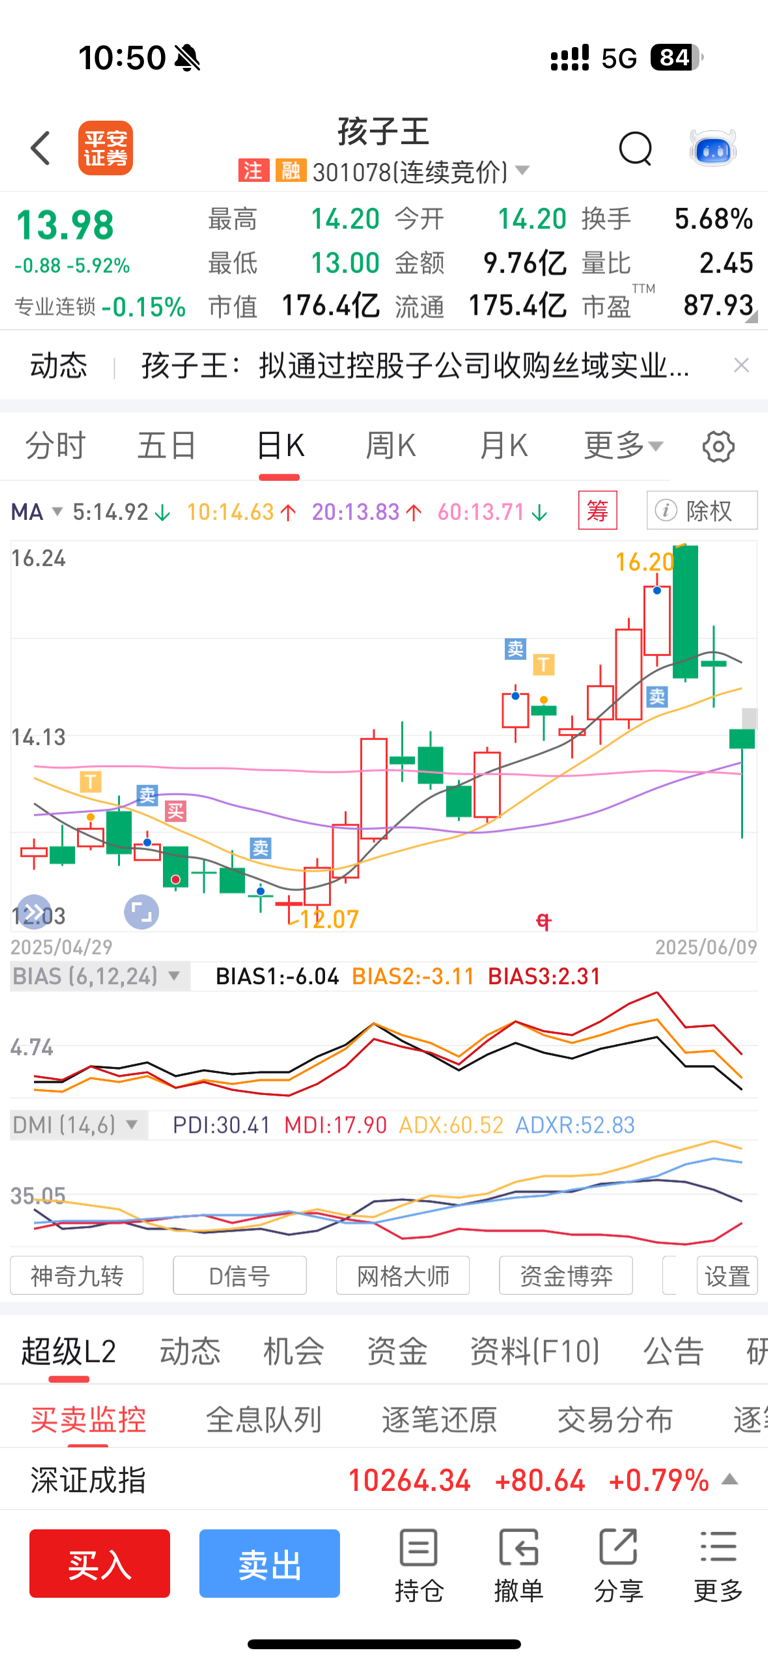Tap the 网格大师 indicator button
769x1665 pixels.
point(403,1276)
